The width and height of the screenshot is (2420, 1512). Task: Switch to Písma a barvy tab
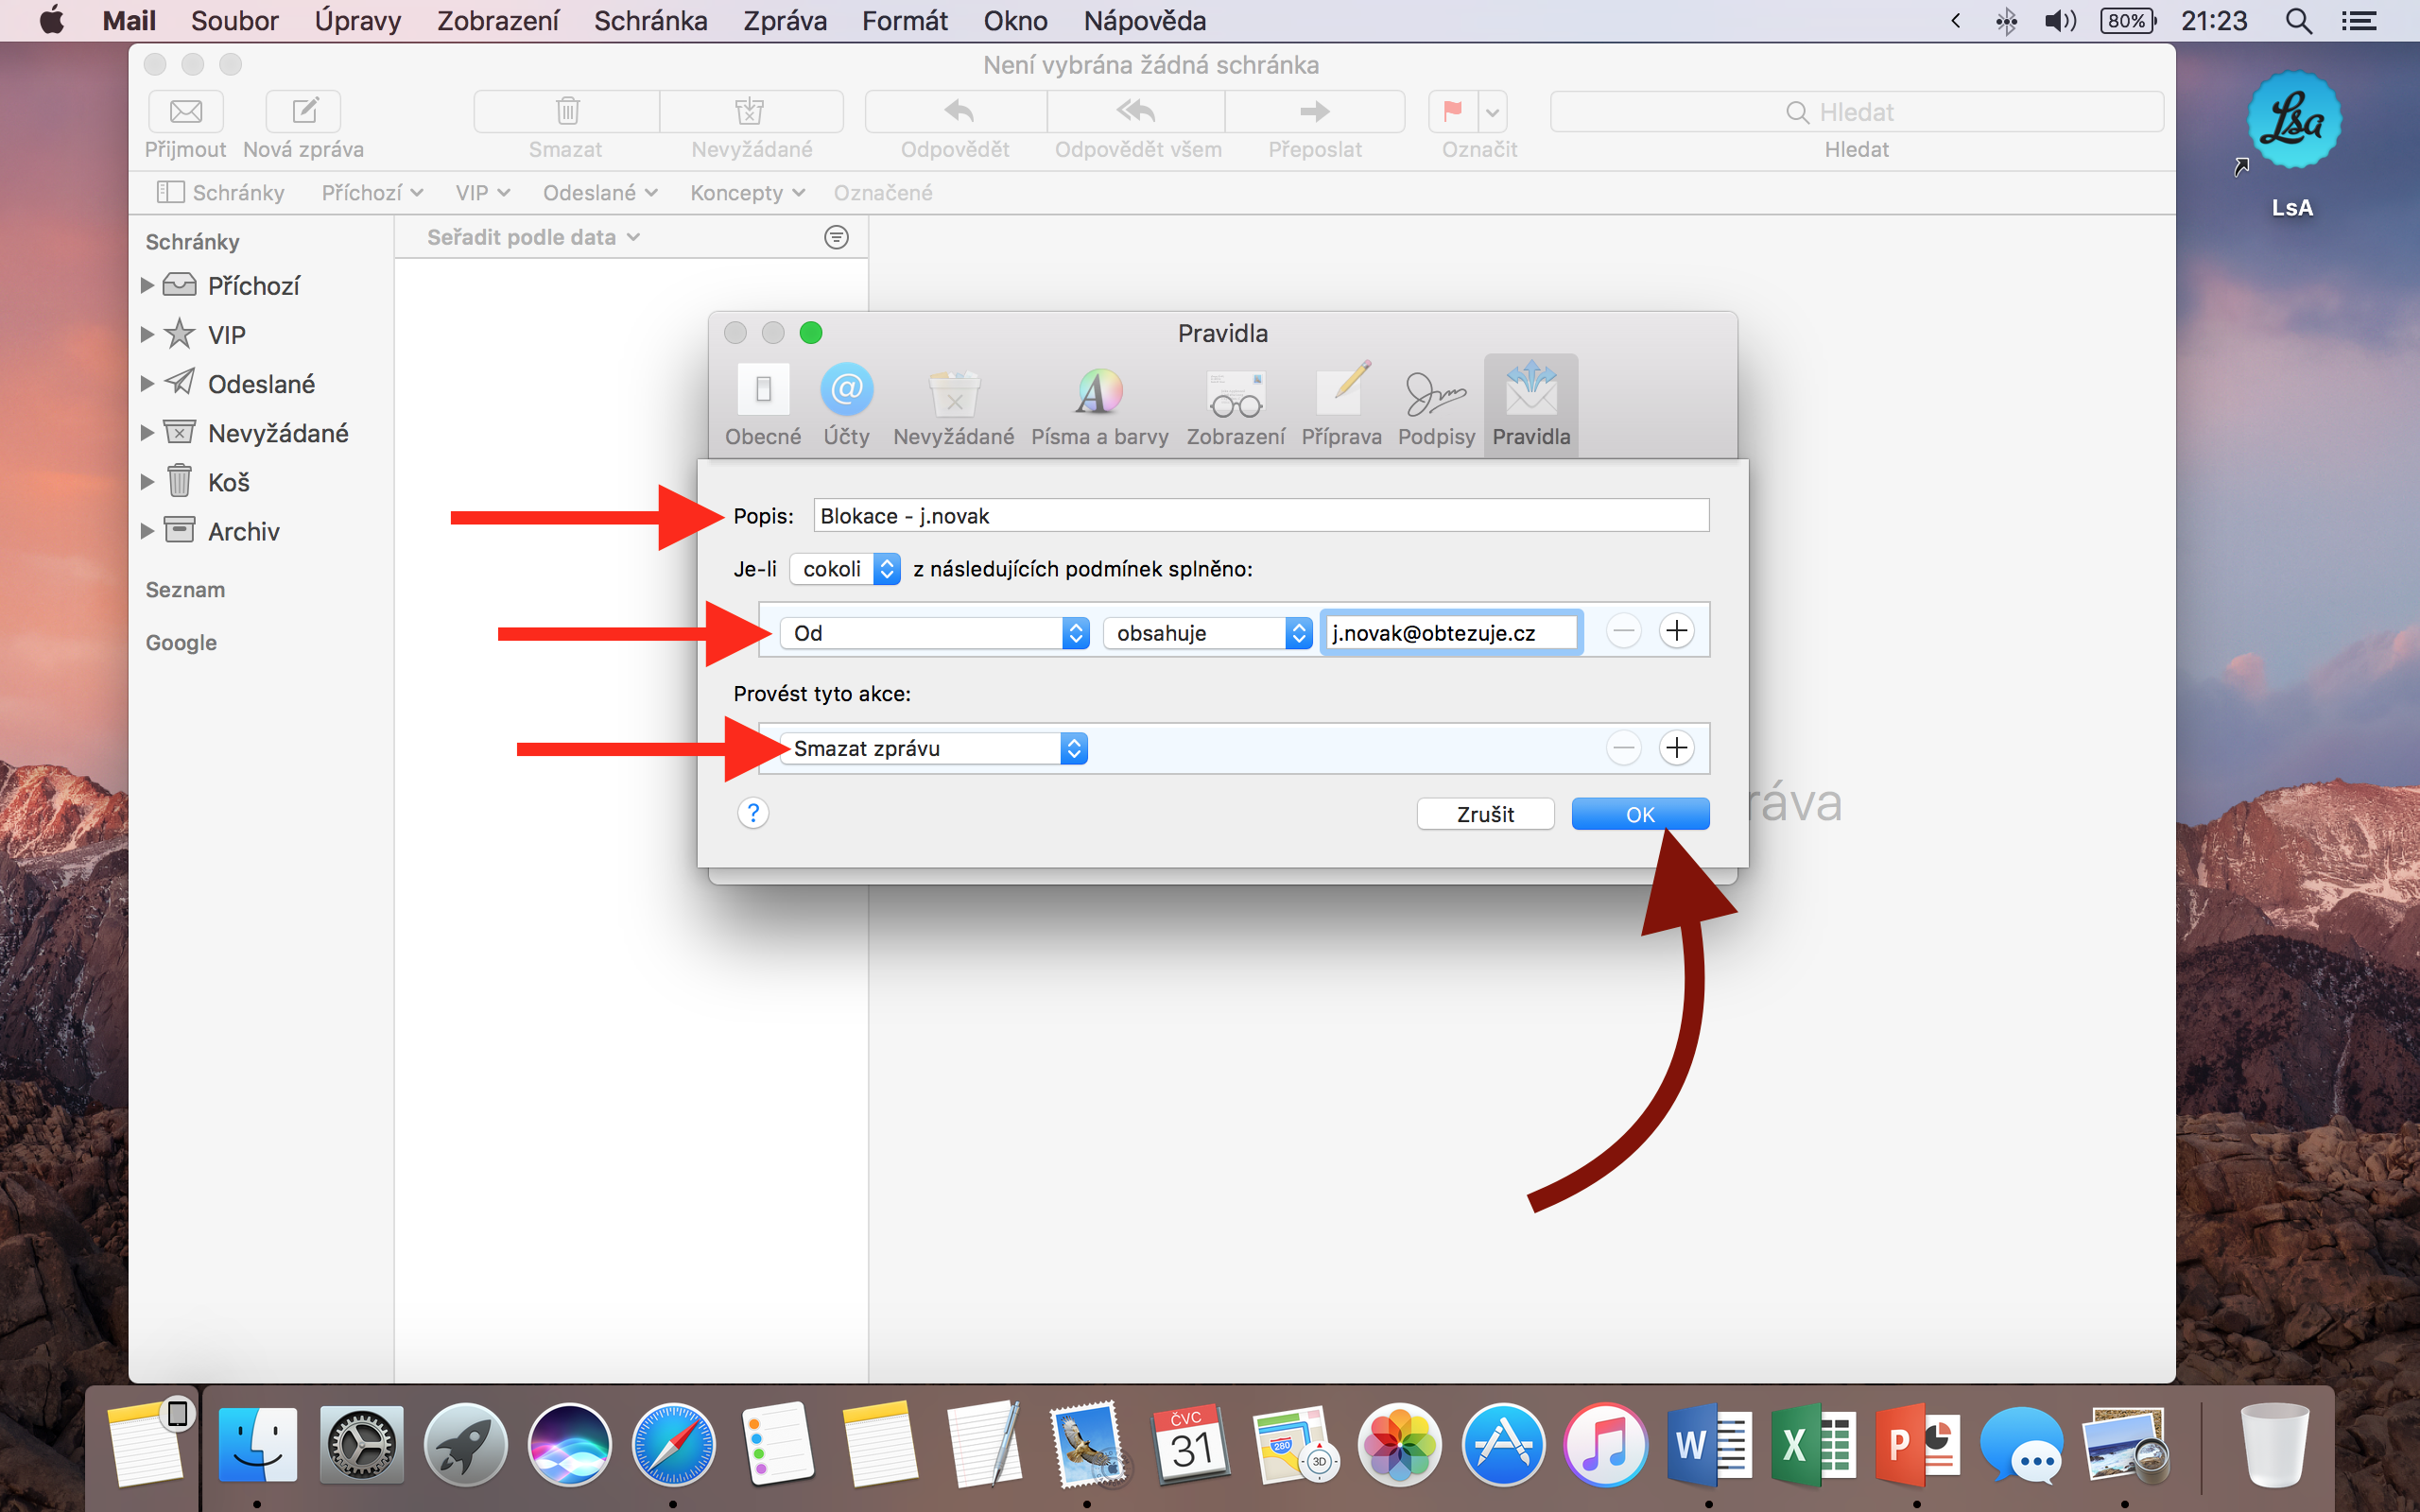point(1099,405)
